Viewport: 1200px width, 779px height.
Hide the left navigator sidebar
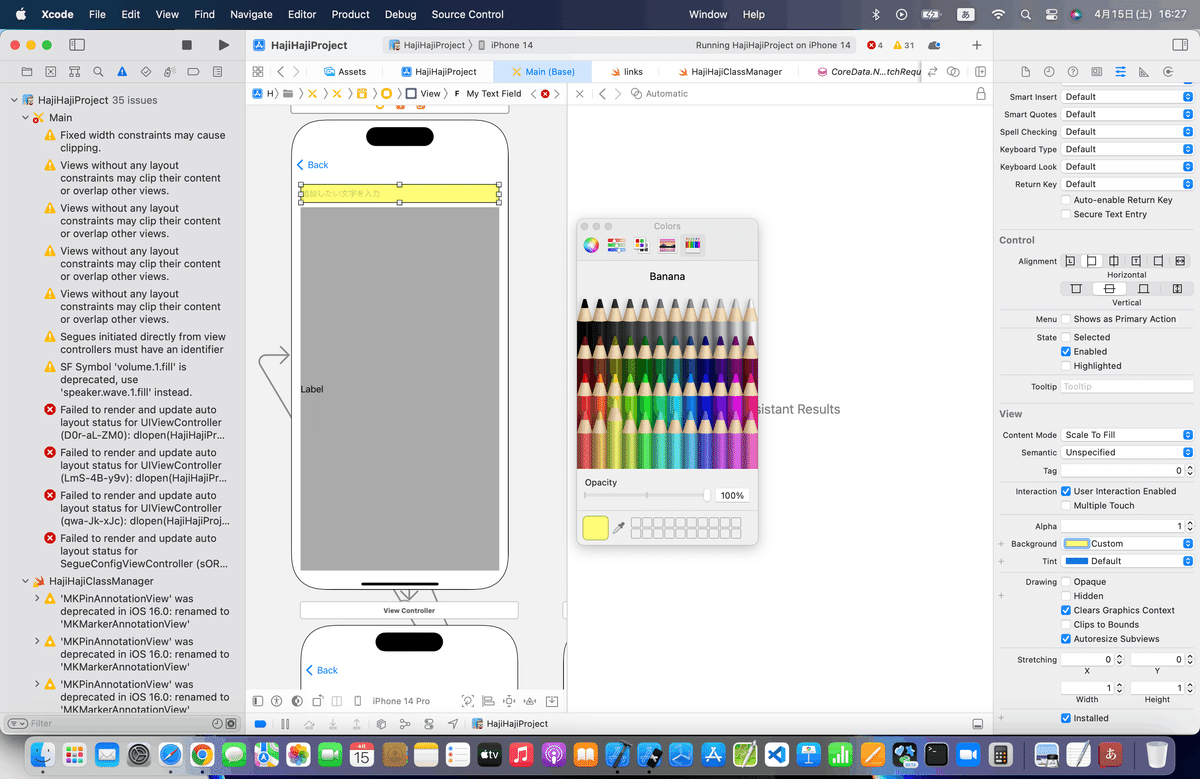coord(77,45)
